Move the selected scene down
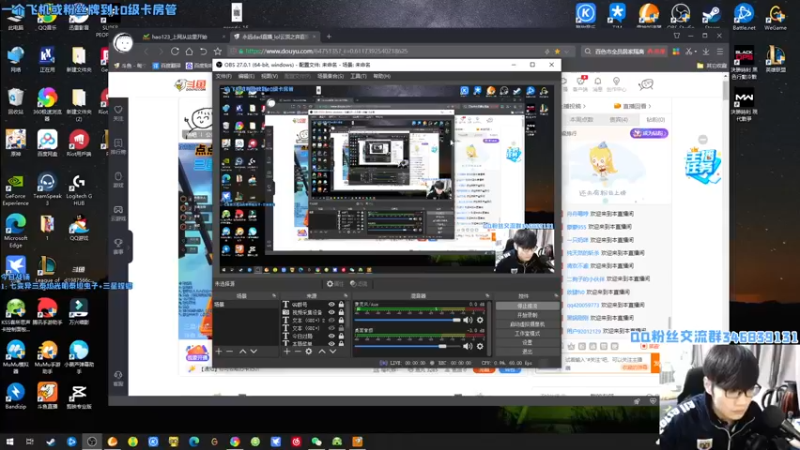The height and width of the screenshot is (450, 800). tap(254, 352)
